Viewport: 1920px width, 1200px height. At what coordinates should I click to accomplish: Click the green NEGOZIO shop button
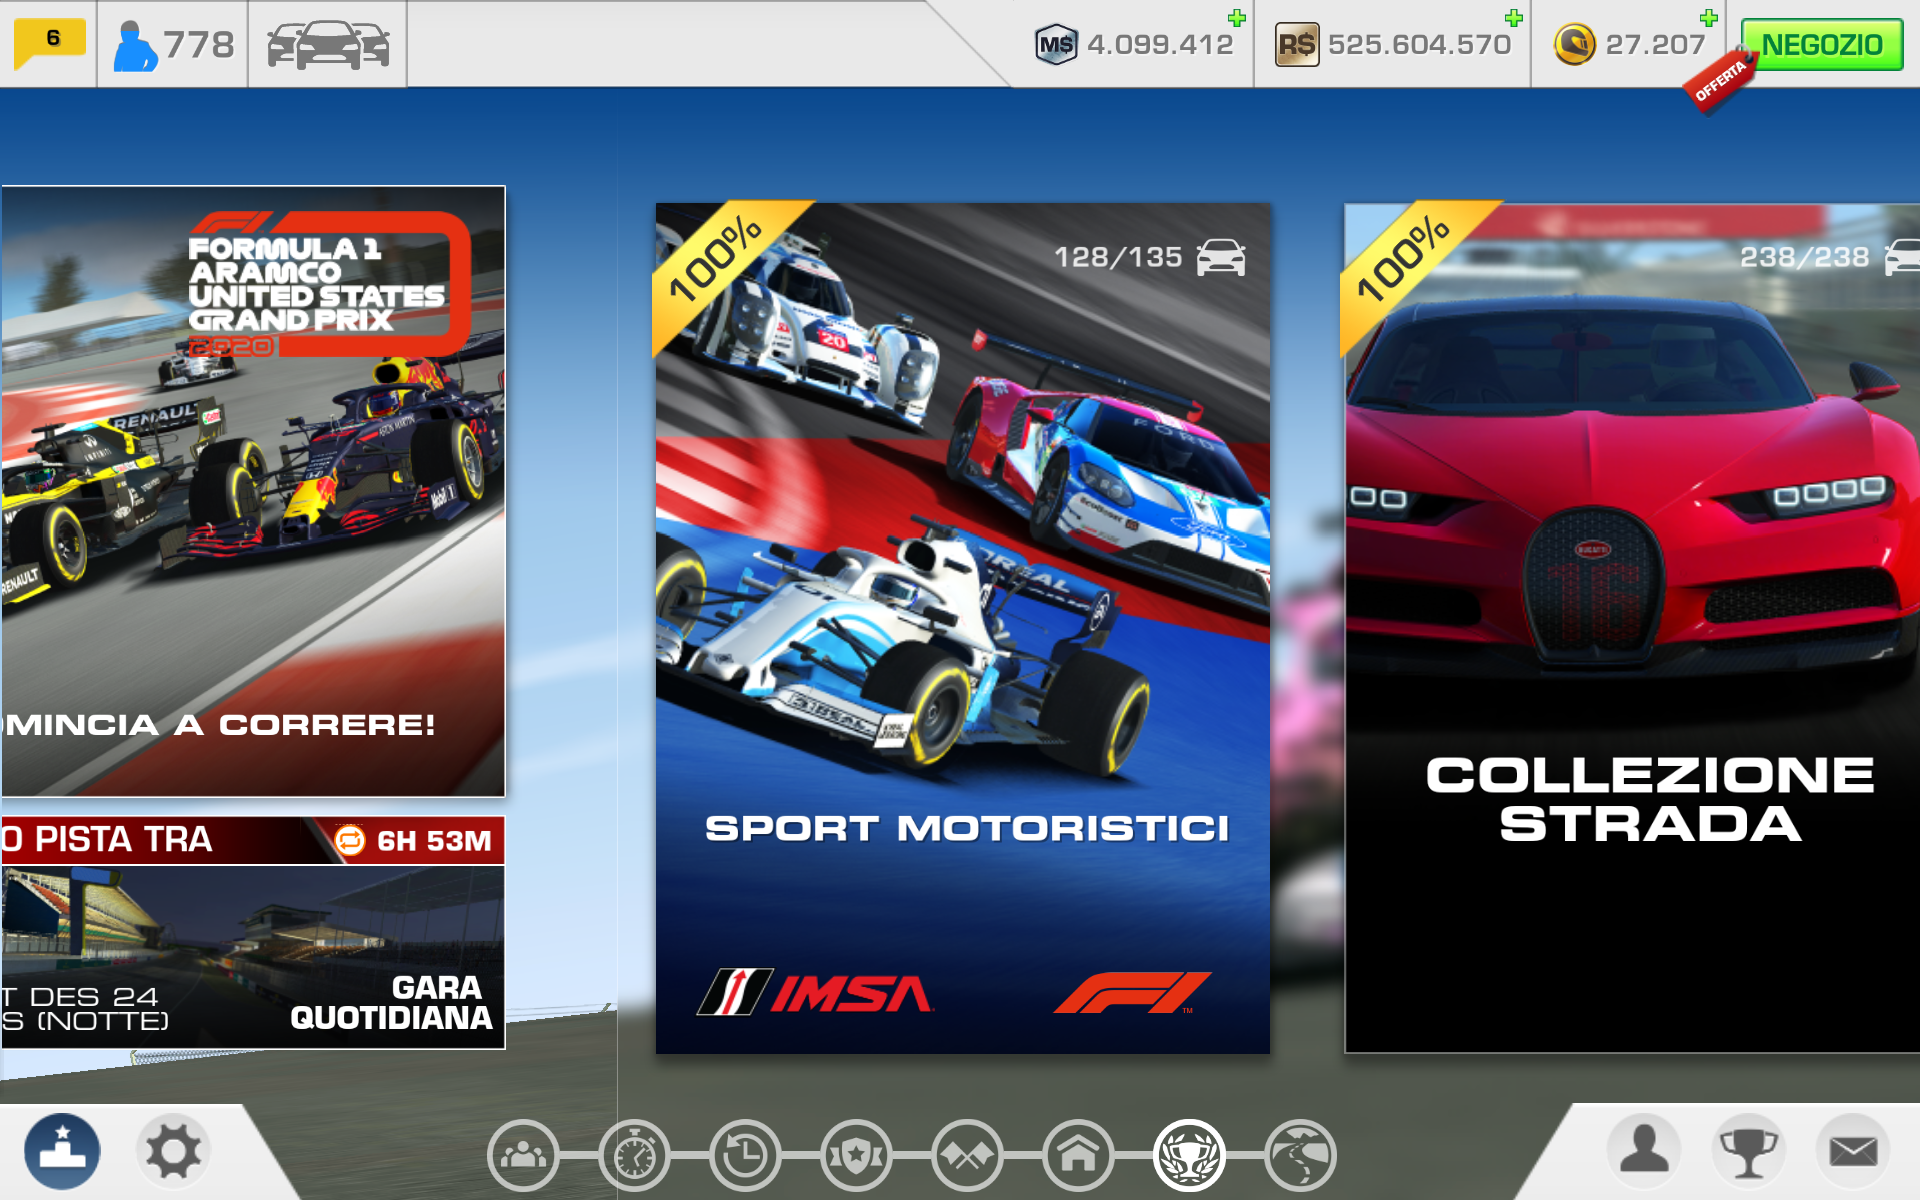click(1821, 45)
